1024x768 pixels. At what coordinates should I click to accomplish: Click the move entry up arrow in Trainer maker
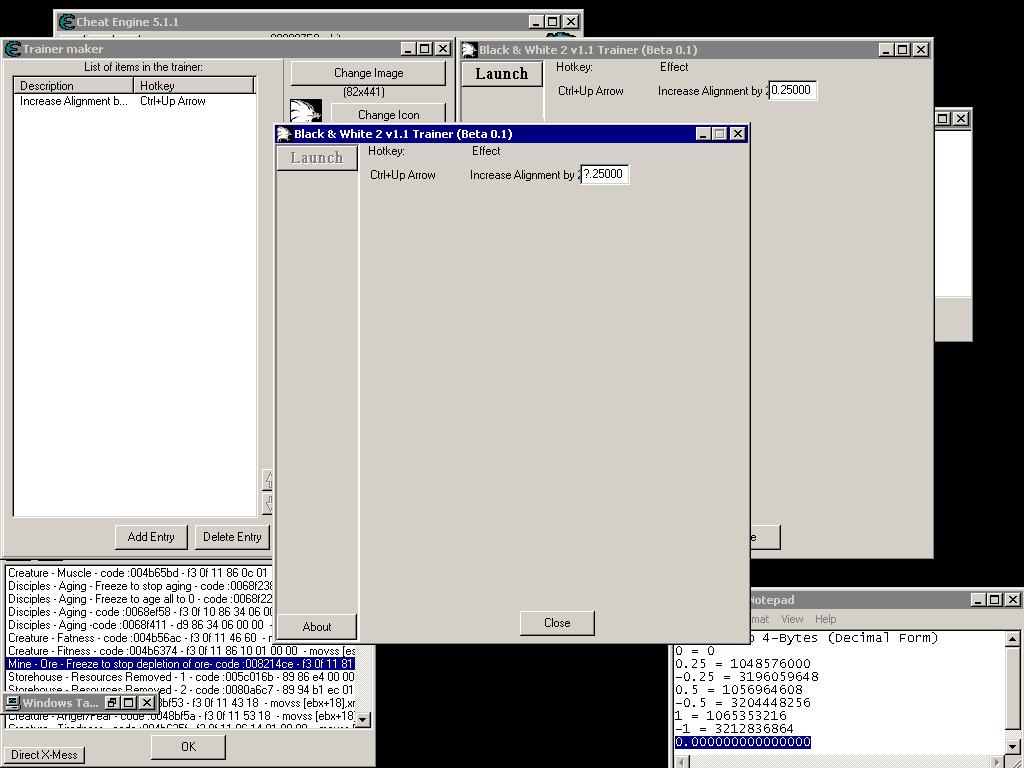click(268, 480)
